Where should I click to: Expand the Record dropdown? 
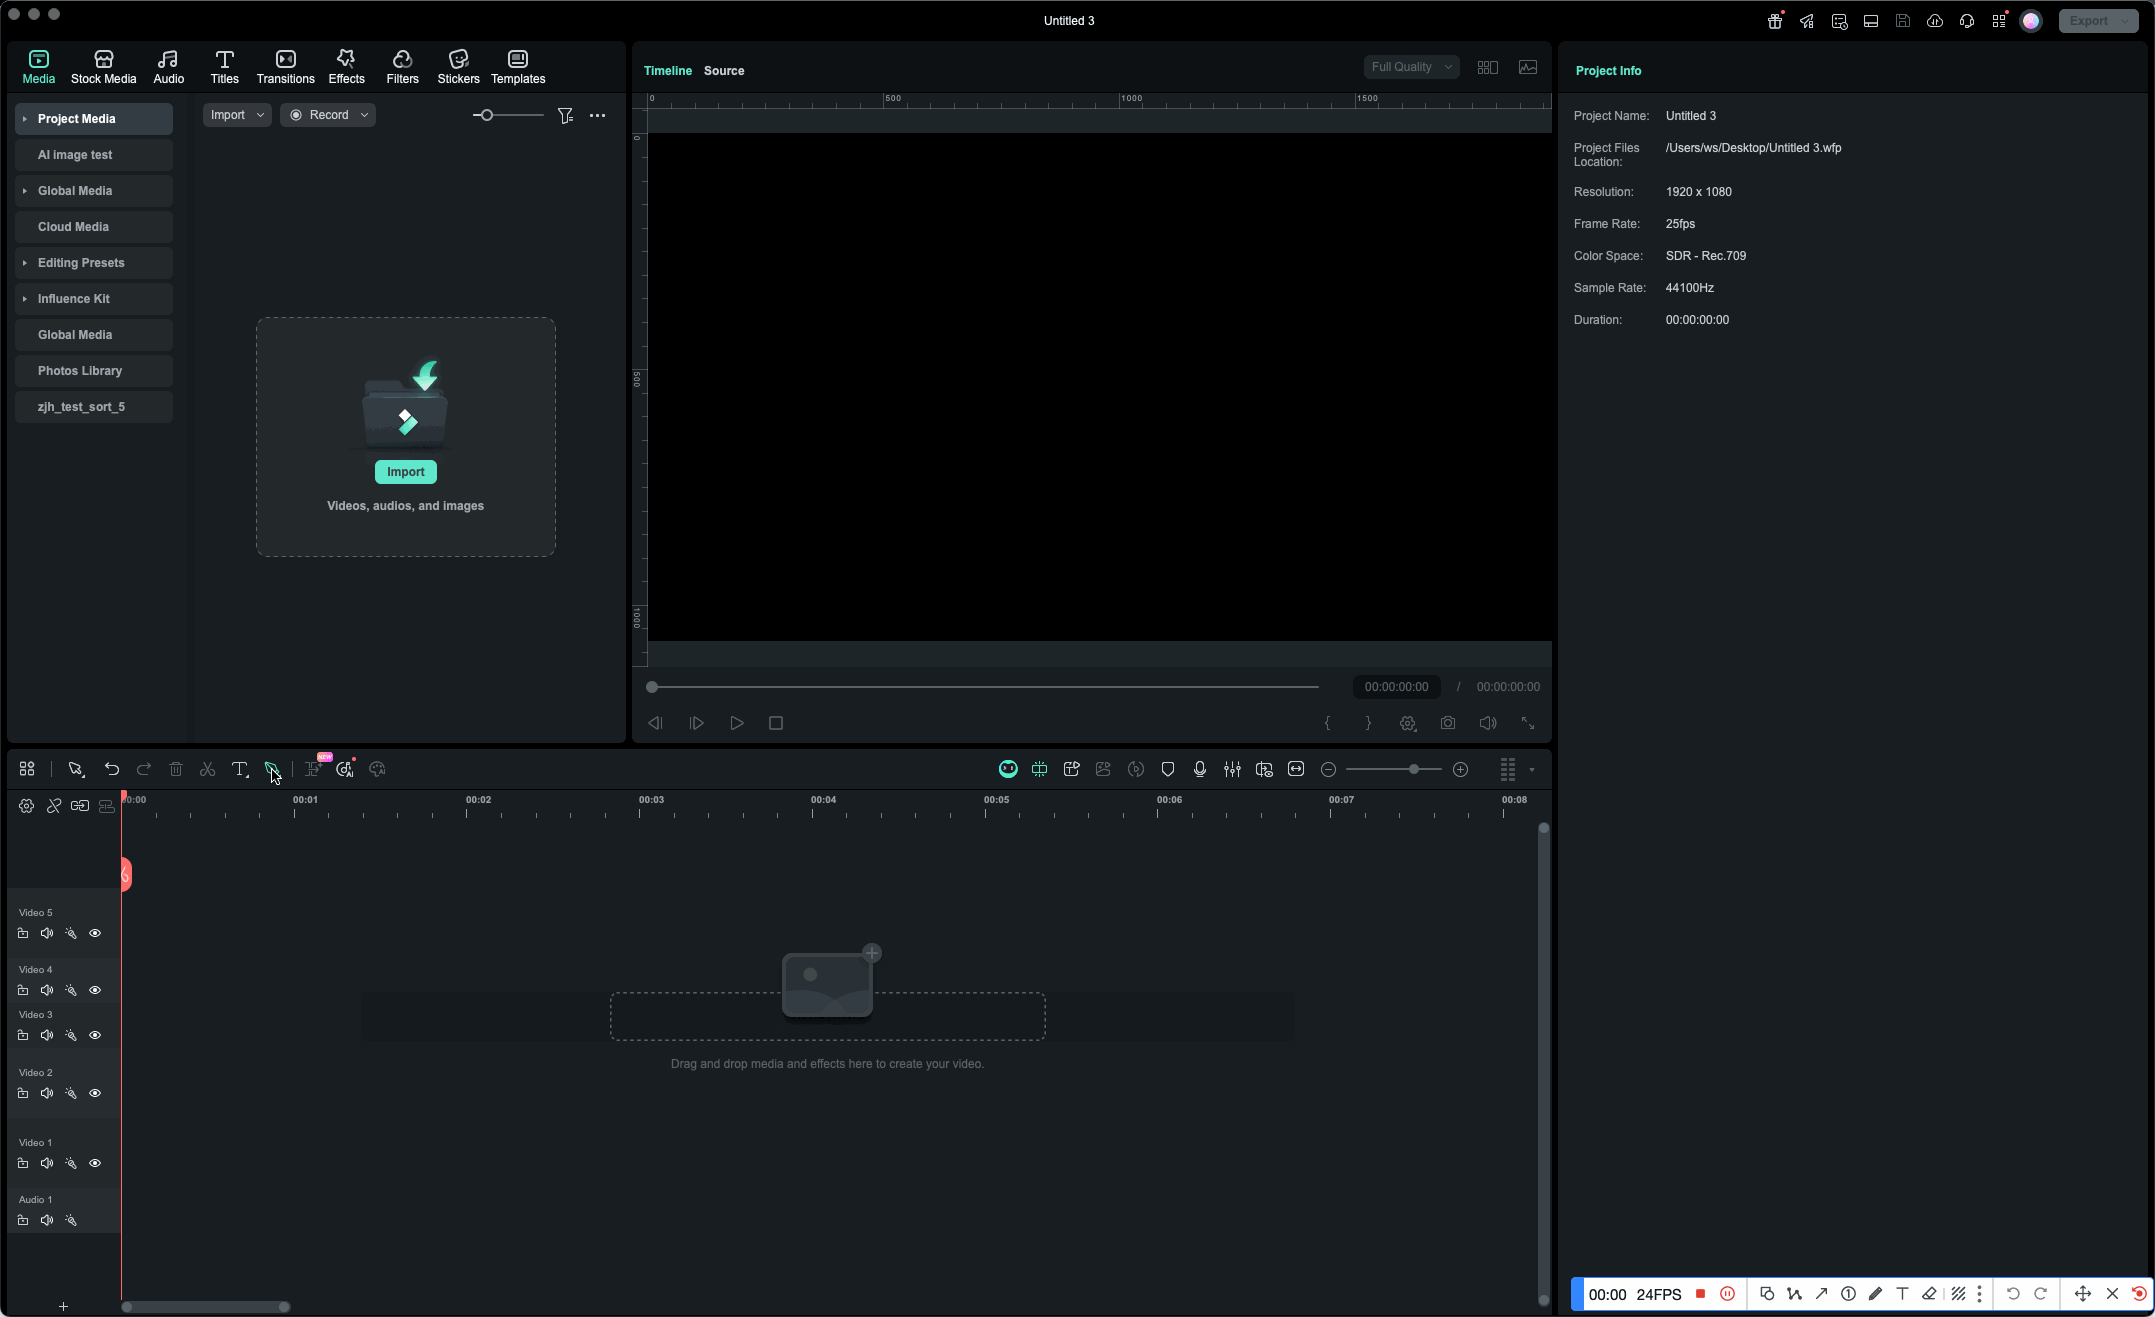tap(364, 115)
